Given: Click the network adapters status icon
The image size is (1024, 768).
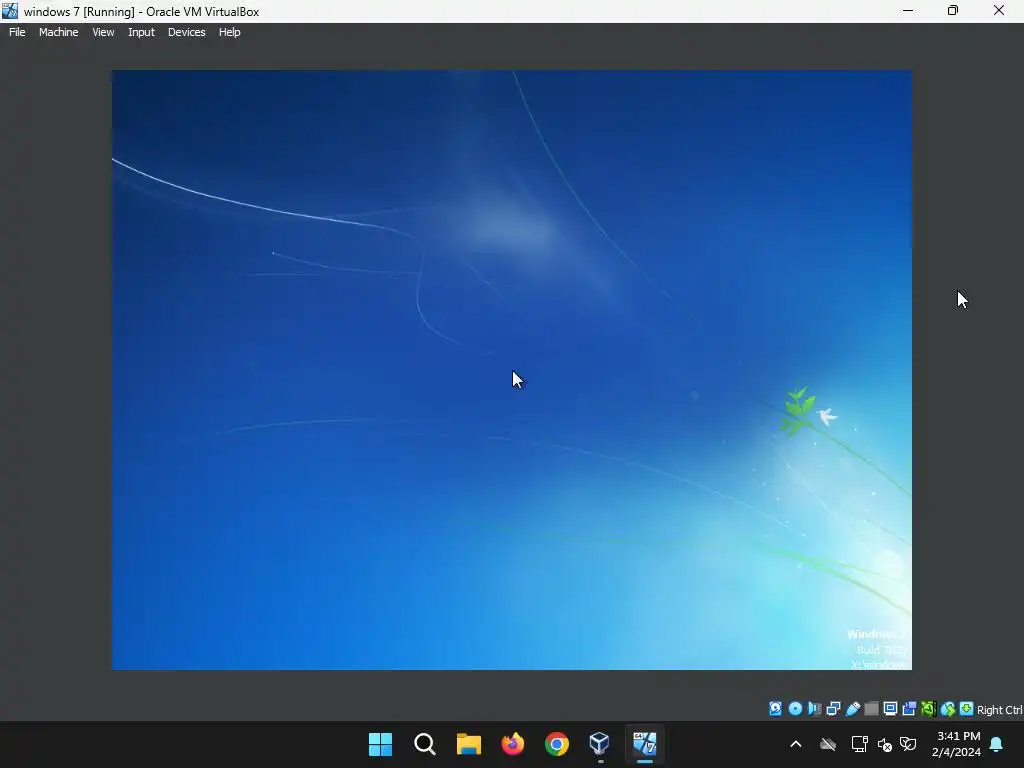Looking at the screenshot, I should pos(833,709).
